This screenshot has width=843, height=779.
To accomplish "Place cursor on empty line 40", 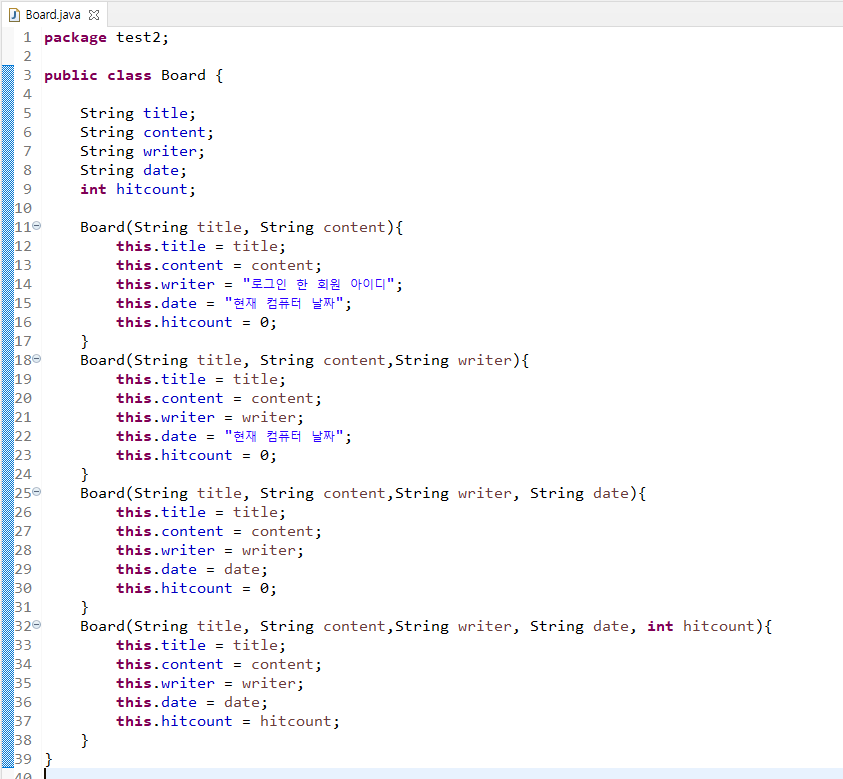I will click(x=443, y=774).
